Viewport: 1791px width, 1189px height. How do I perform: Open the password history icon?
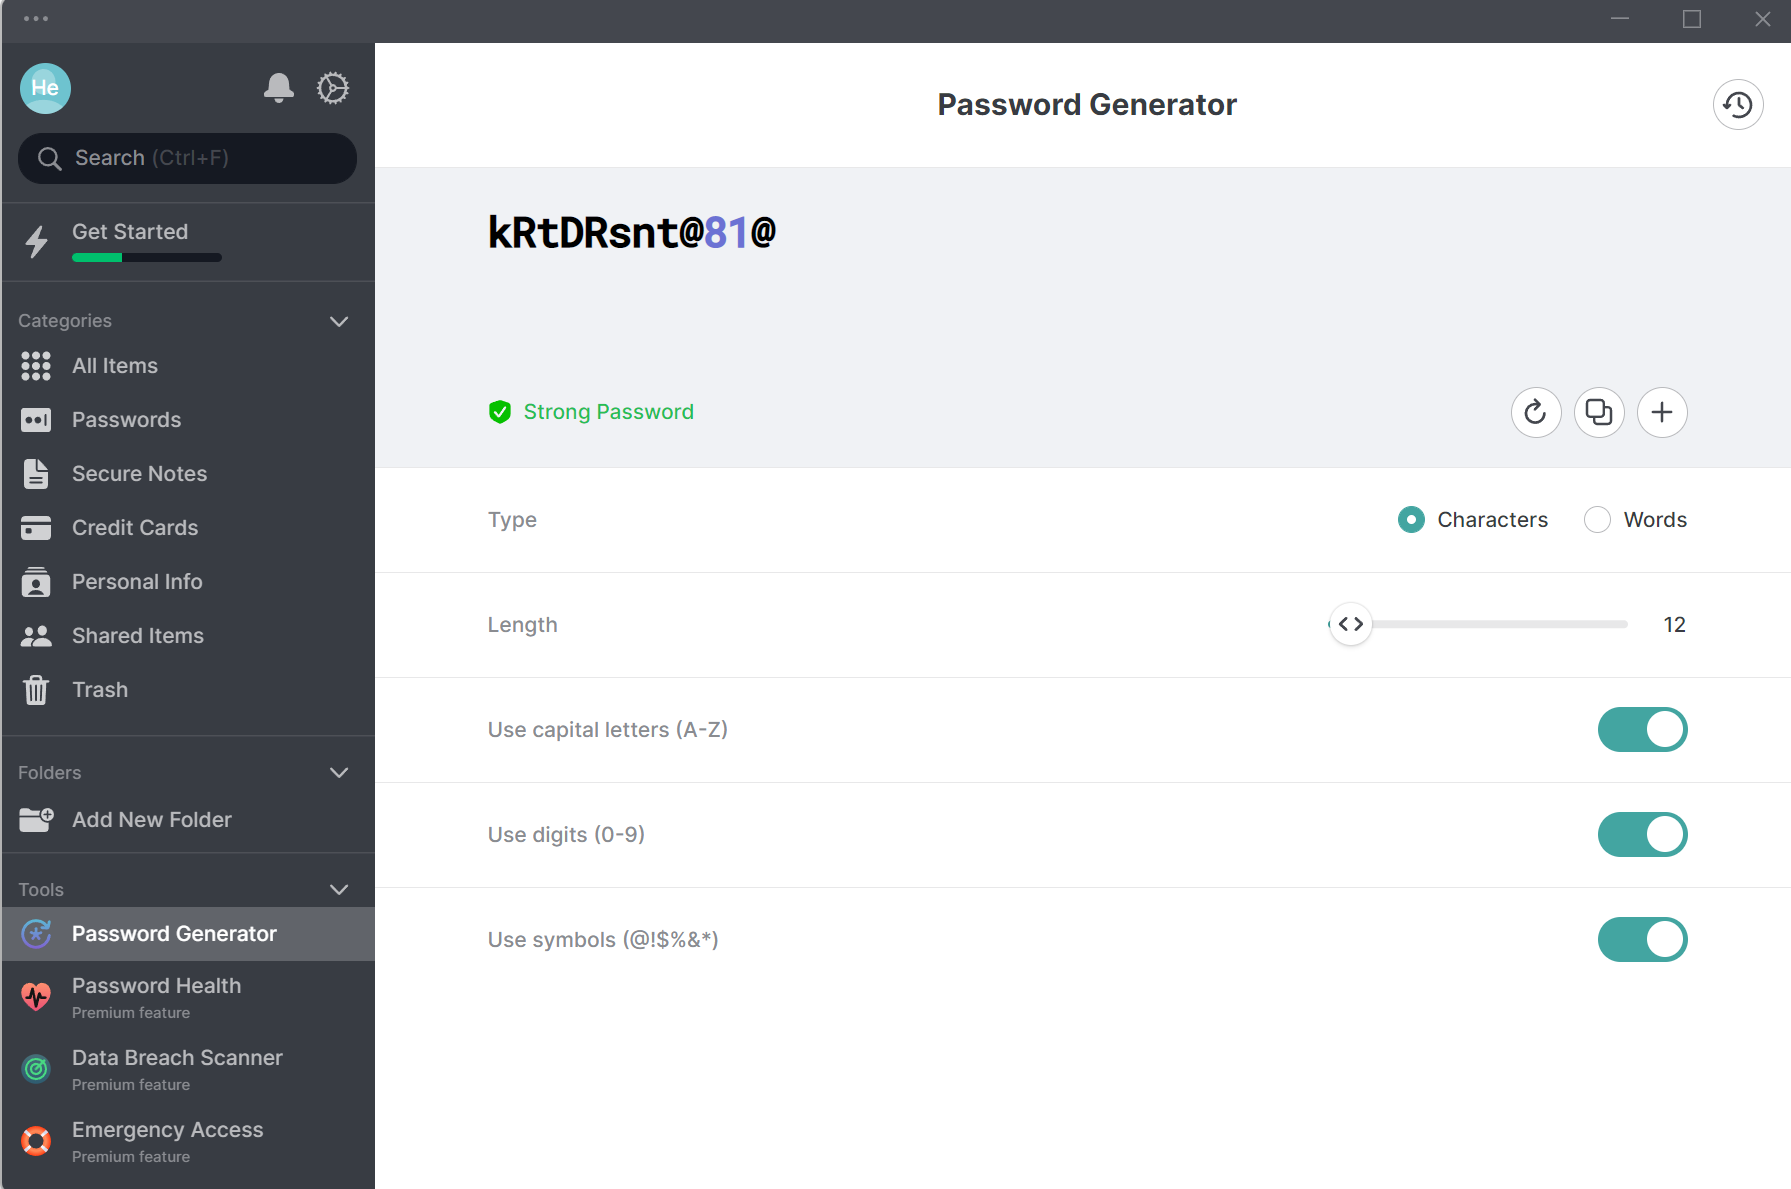(x=1738, y=105)
